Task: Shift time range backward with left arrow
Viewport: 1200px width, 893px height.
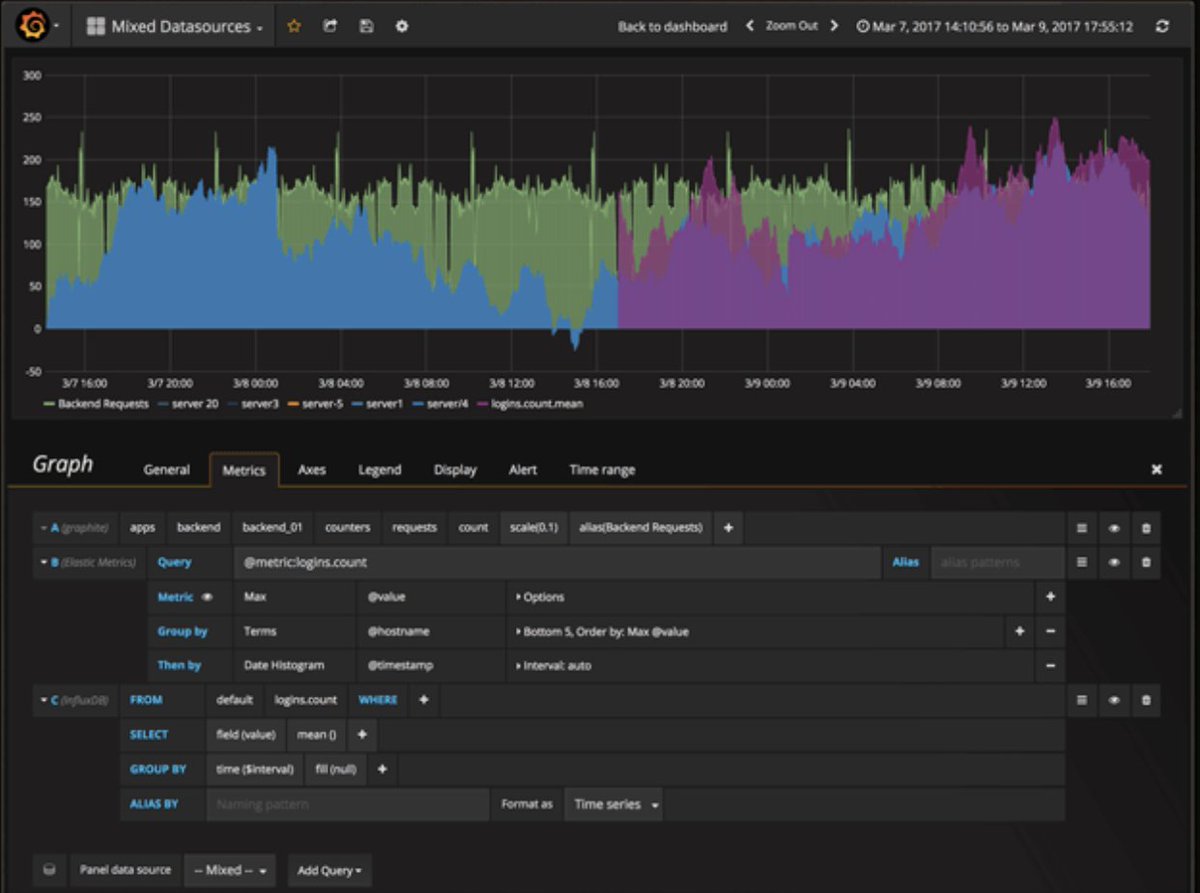Action: point(750,27)
